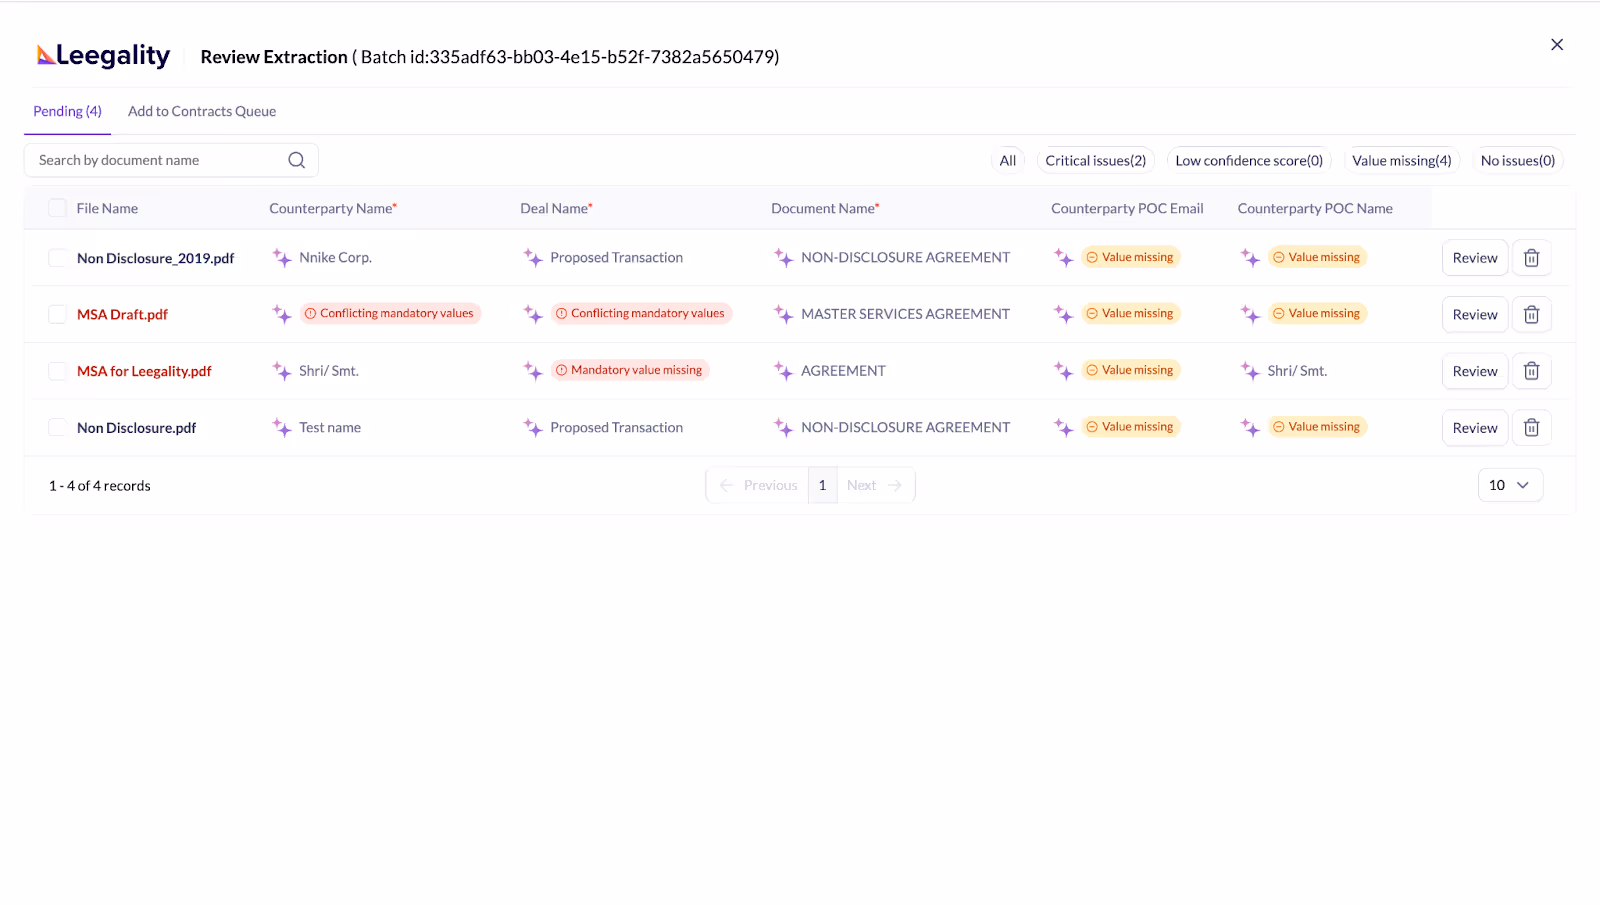The height and width of the screenshot is (905, 1600).
Task: Click the Deal Name column header
Action: coord(556,208)
